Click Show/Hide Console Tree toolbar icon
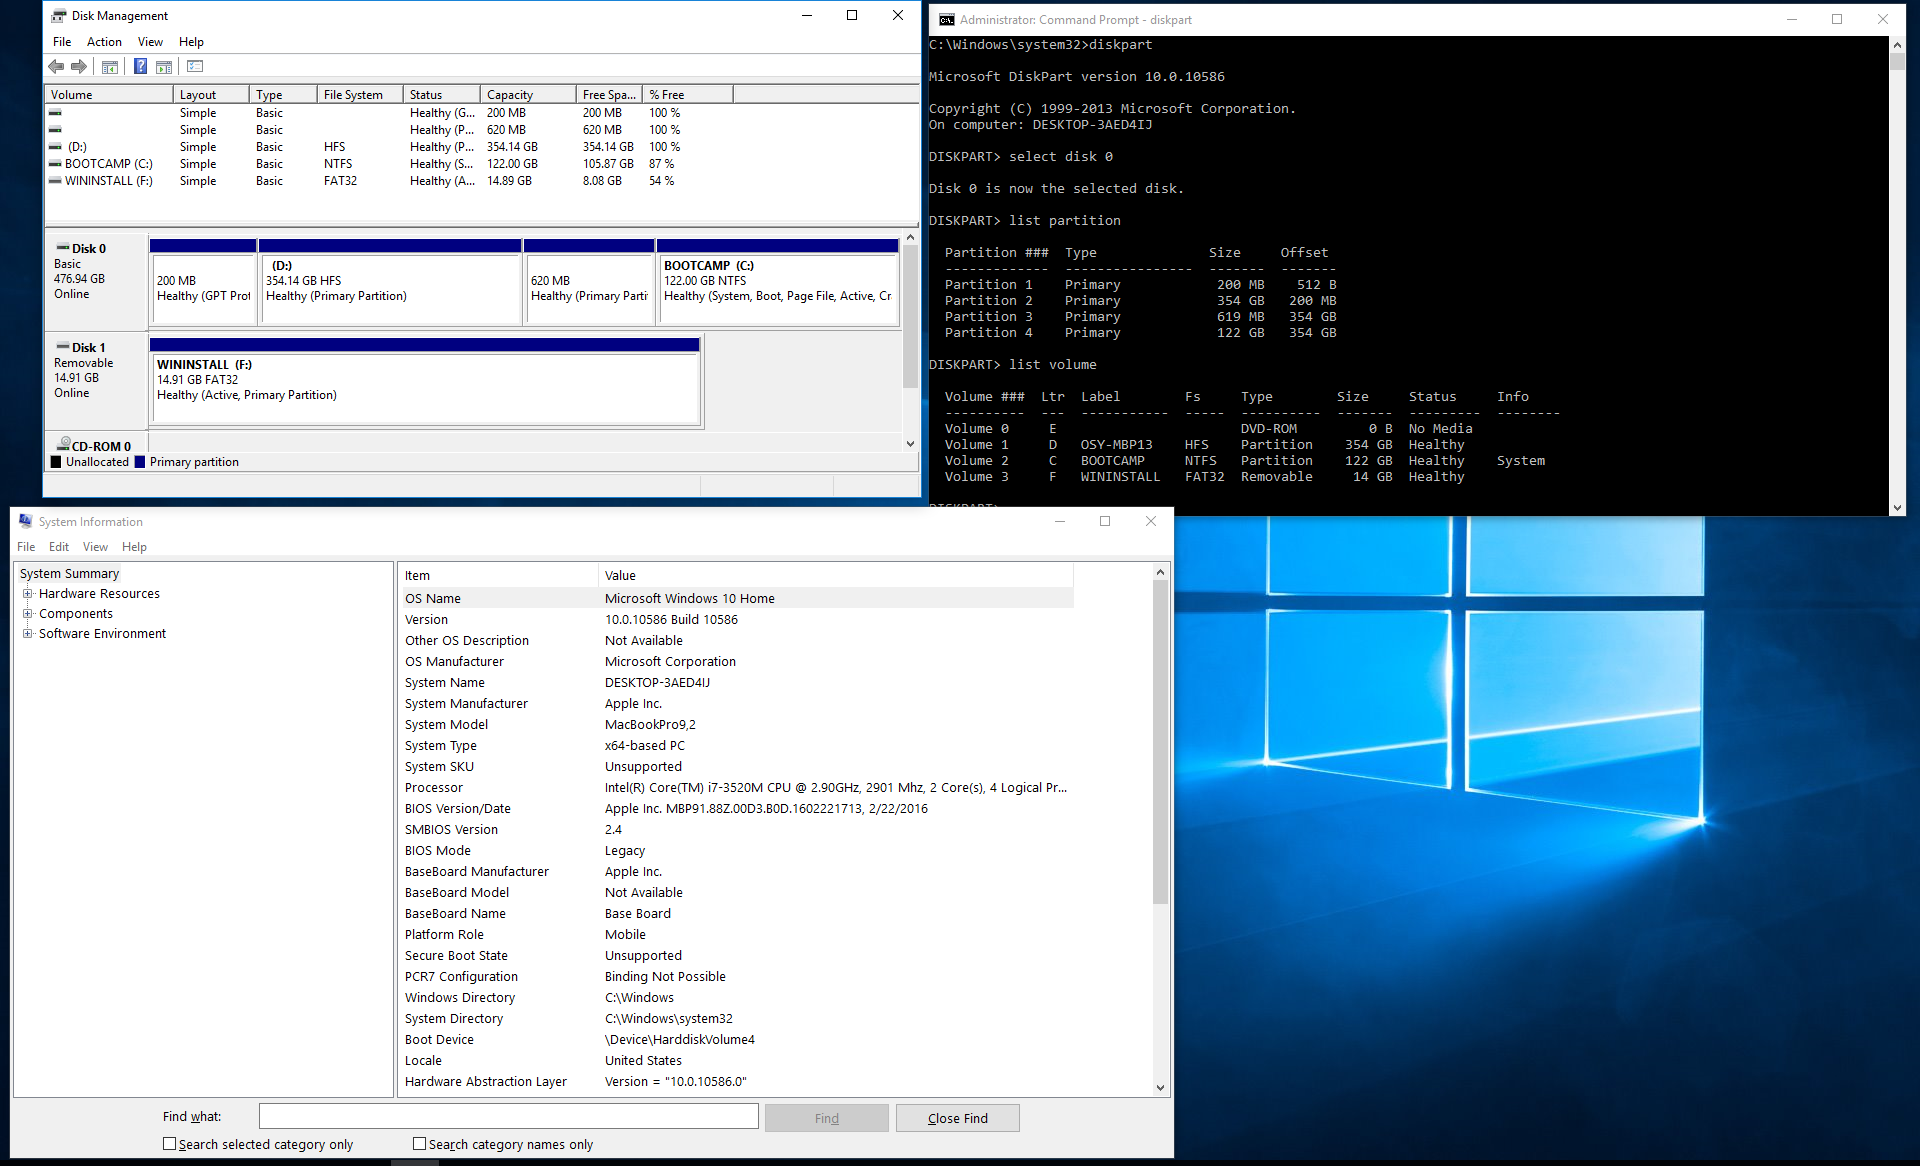Screen dimensions: 1920x1166 (x=110, y=67)
